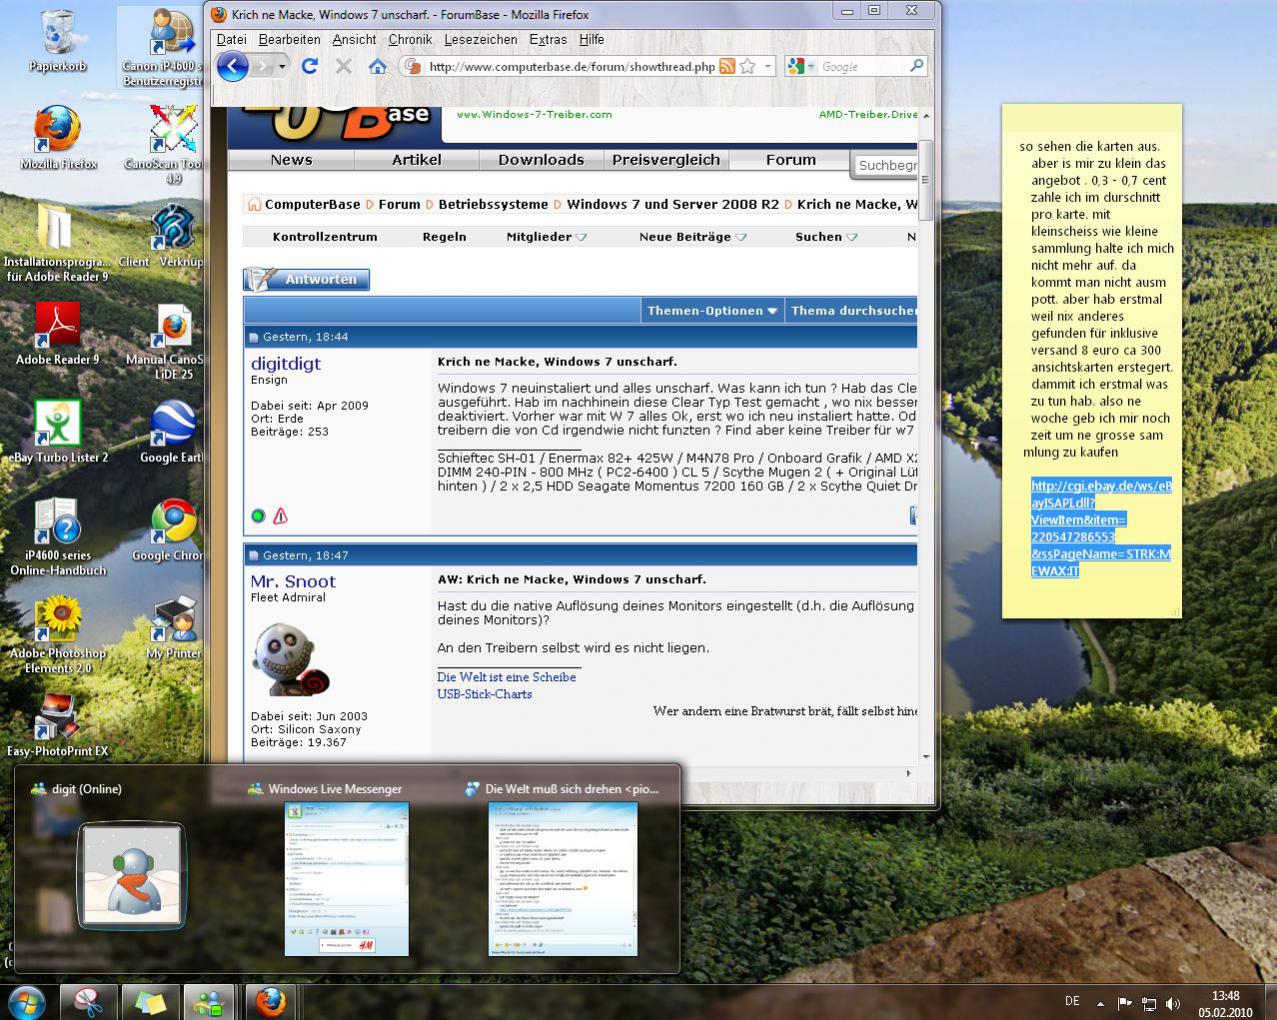The width and height of the screenshot is (1277, 1020).
Task: Expand the Themen-Optionen dropdown
Action: point(712,311)
